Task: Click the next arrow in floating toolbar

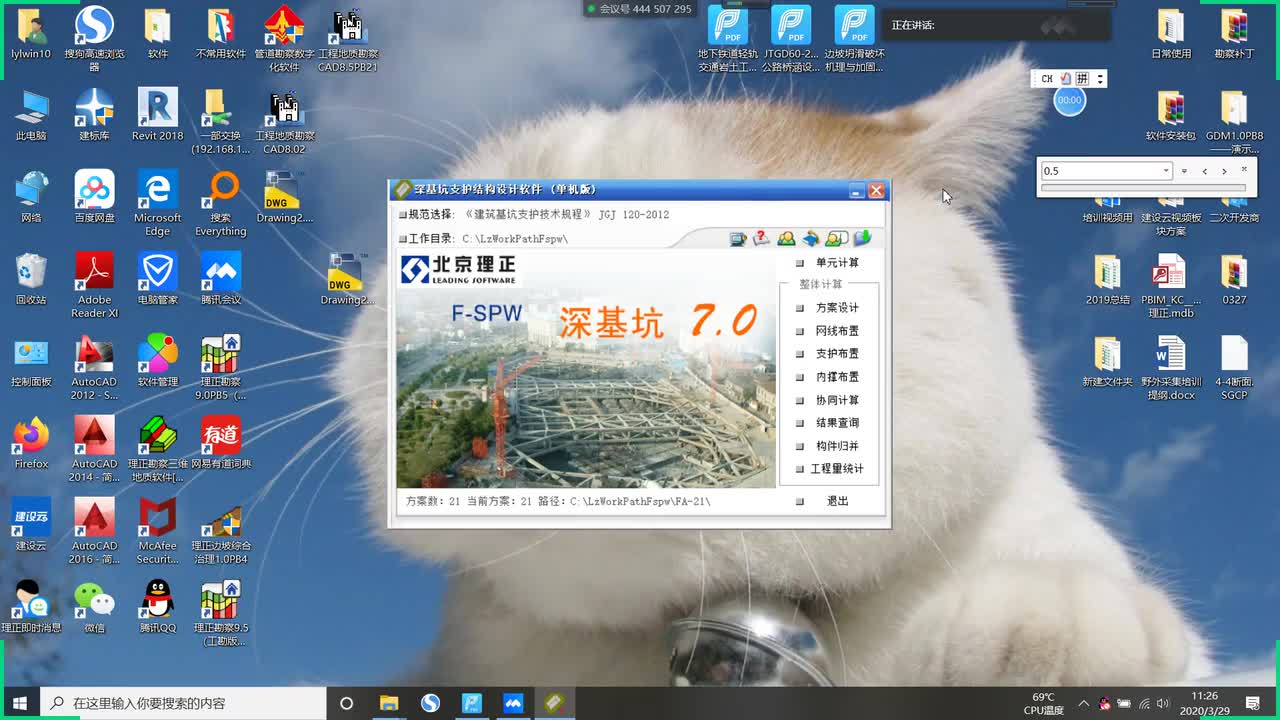Action: coord(1224,171)
